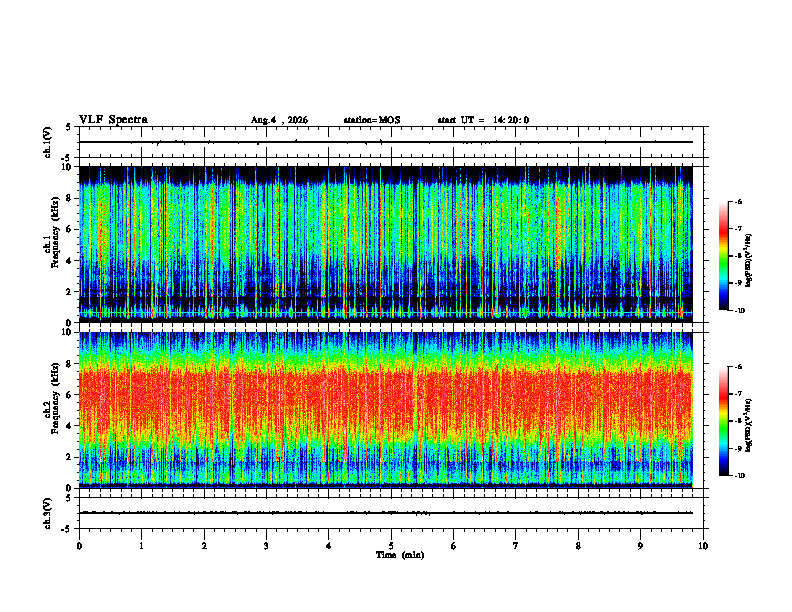This screenshot has height=612, width=792.
Task: Click the ch.2 "Frequency (kHz)" axis label
Action: [55, 398]
